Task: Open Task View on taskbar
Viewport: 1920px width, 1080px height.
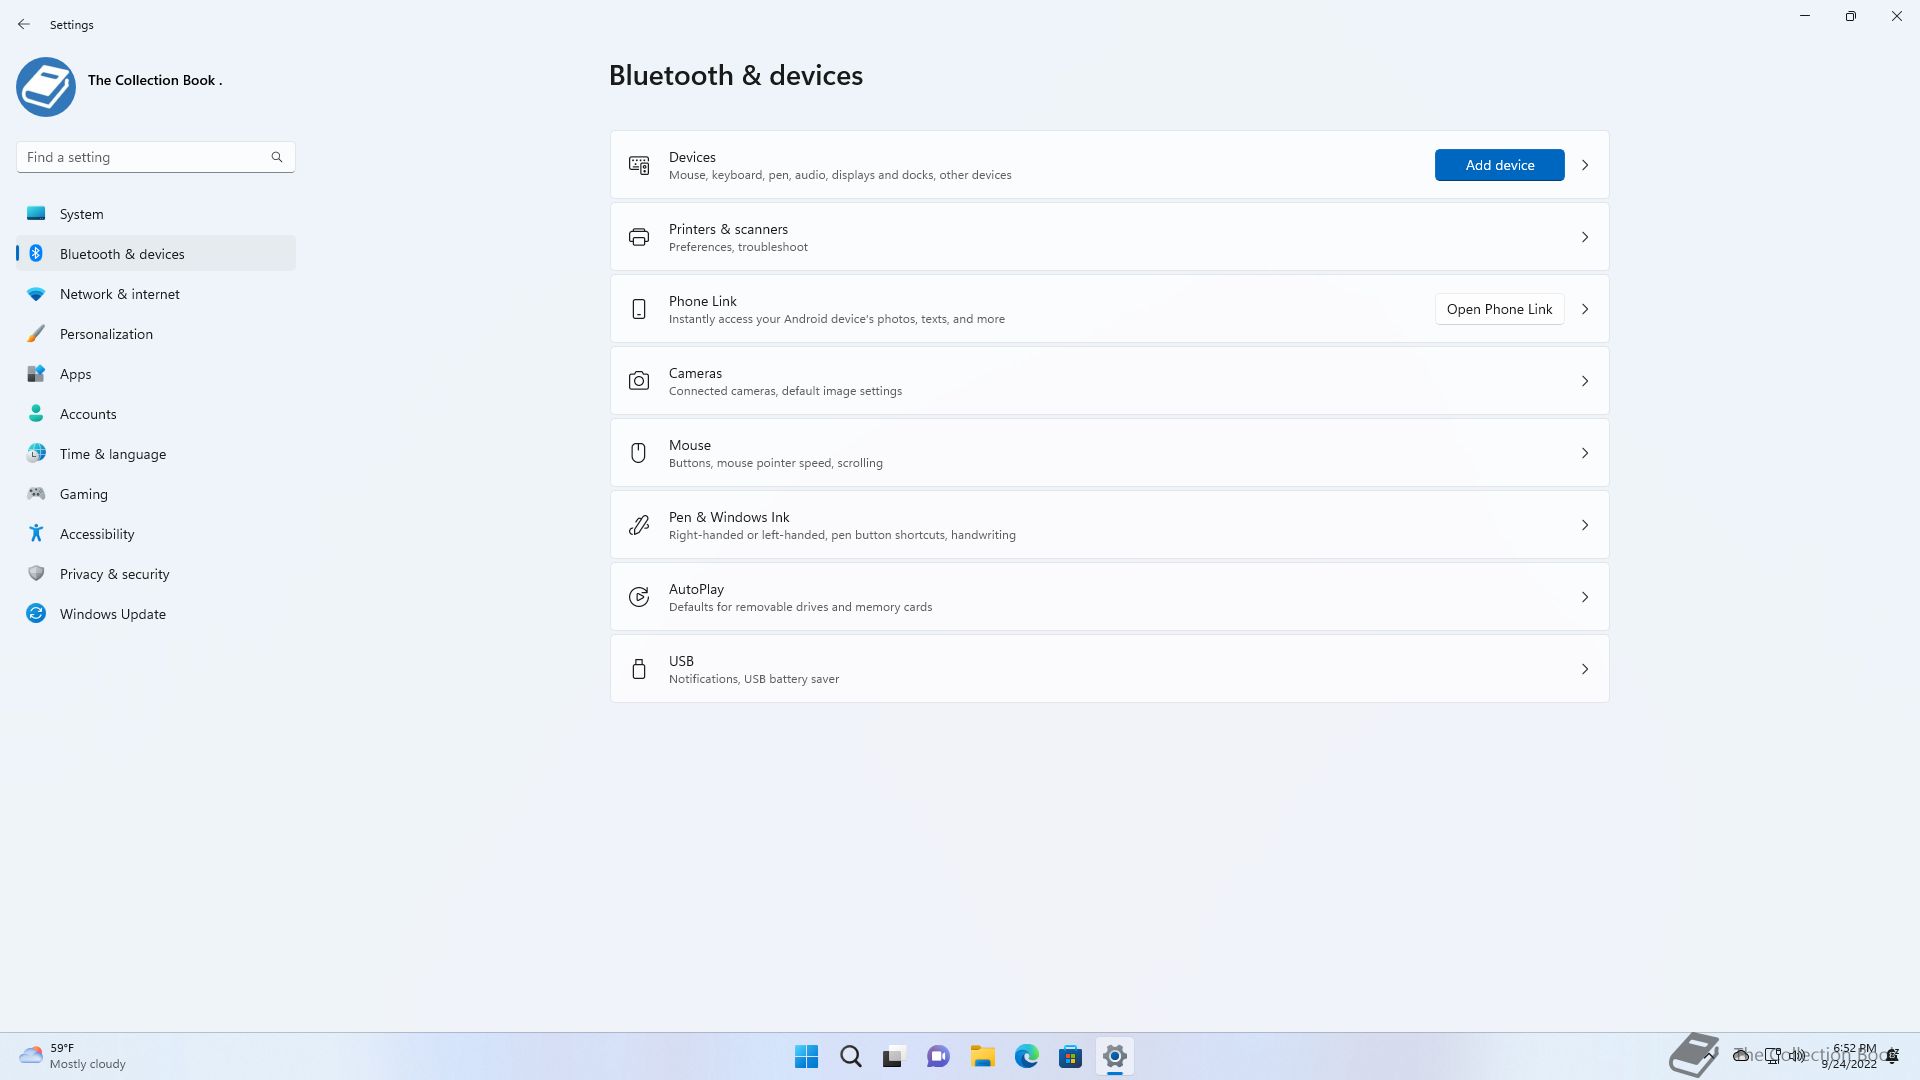Action: pyautogui.click(x=894, y=1056)
